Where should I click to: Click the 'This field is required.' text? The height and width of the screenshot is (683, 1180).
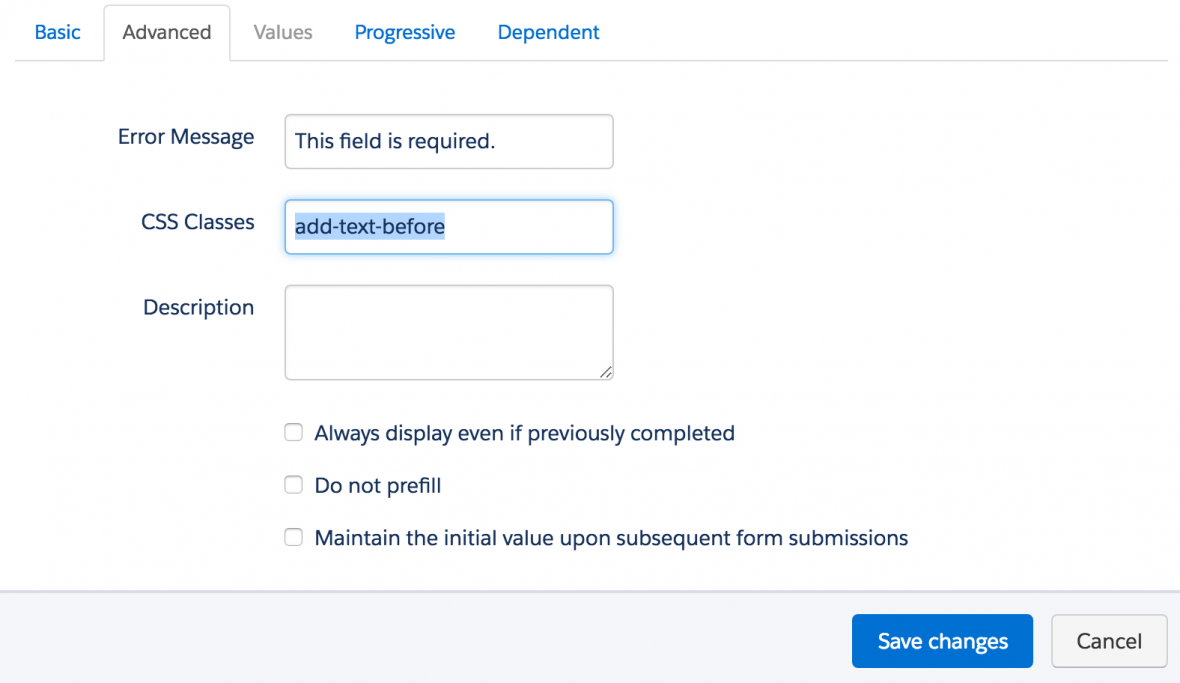pos(397,141)
